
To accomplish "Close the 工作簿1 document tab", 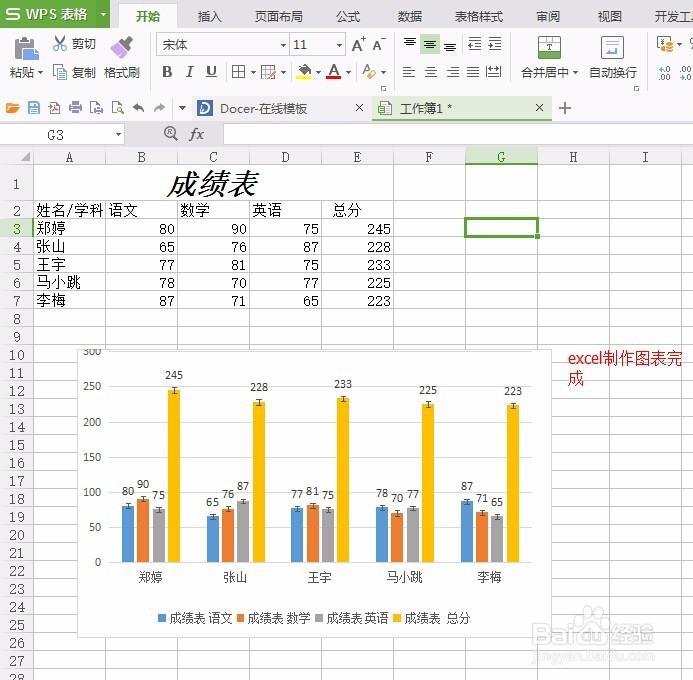I will click(x=539, y=107).
